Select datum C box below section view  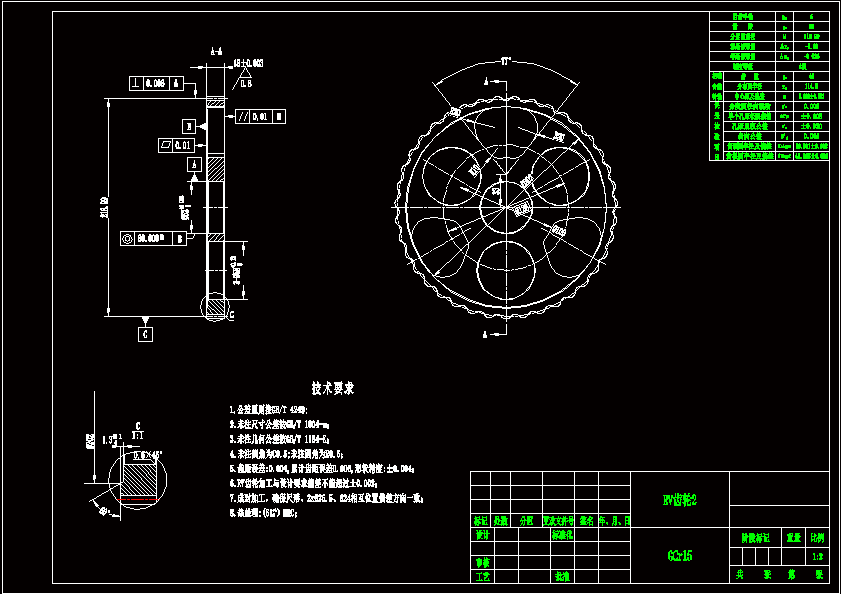coord(145,334)
